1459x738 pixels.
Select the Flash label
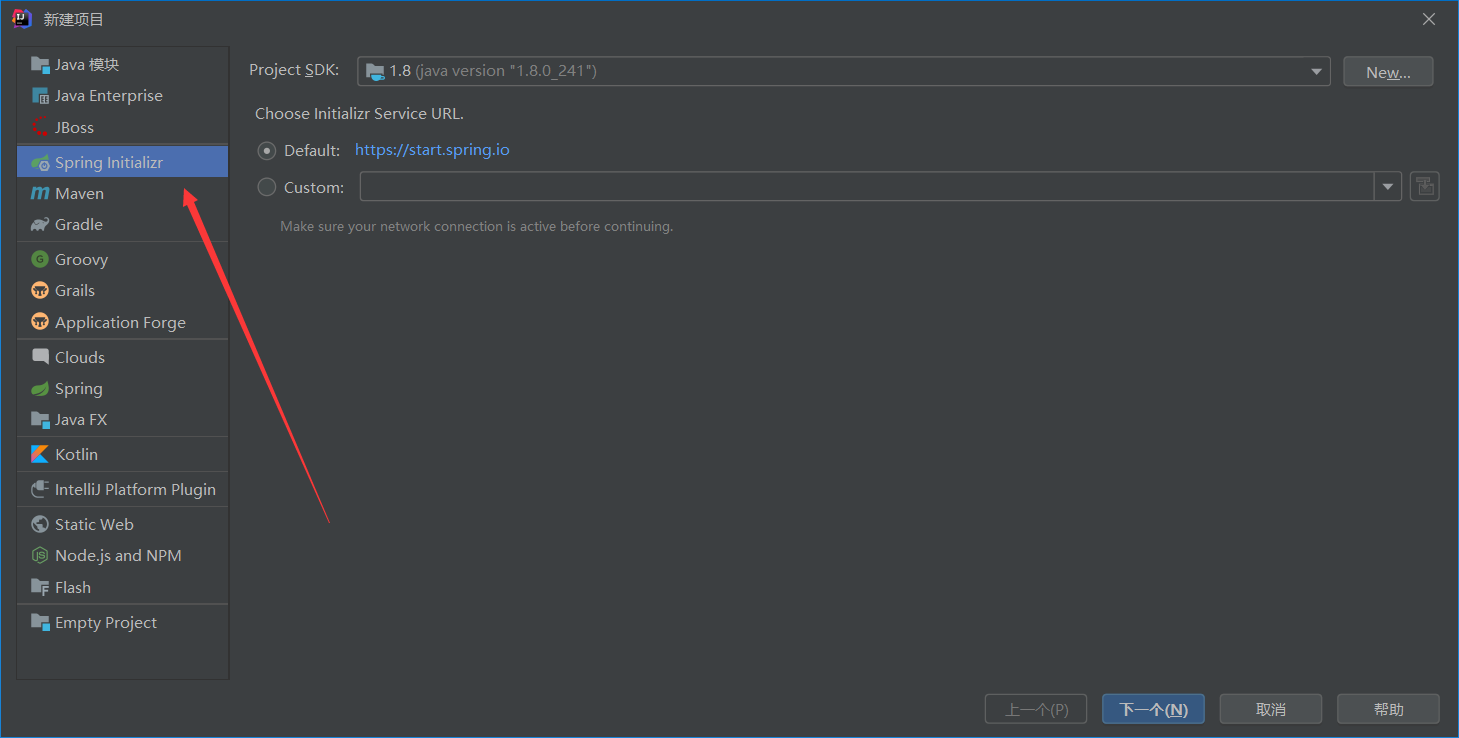tap(73, 587)
